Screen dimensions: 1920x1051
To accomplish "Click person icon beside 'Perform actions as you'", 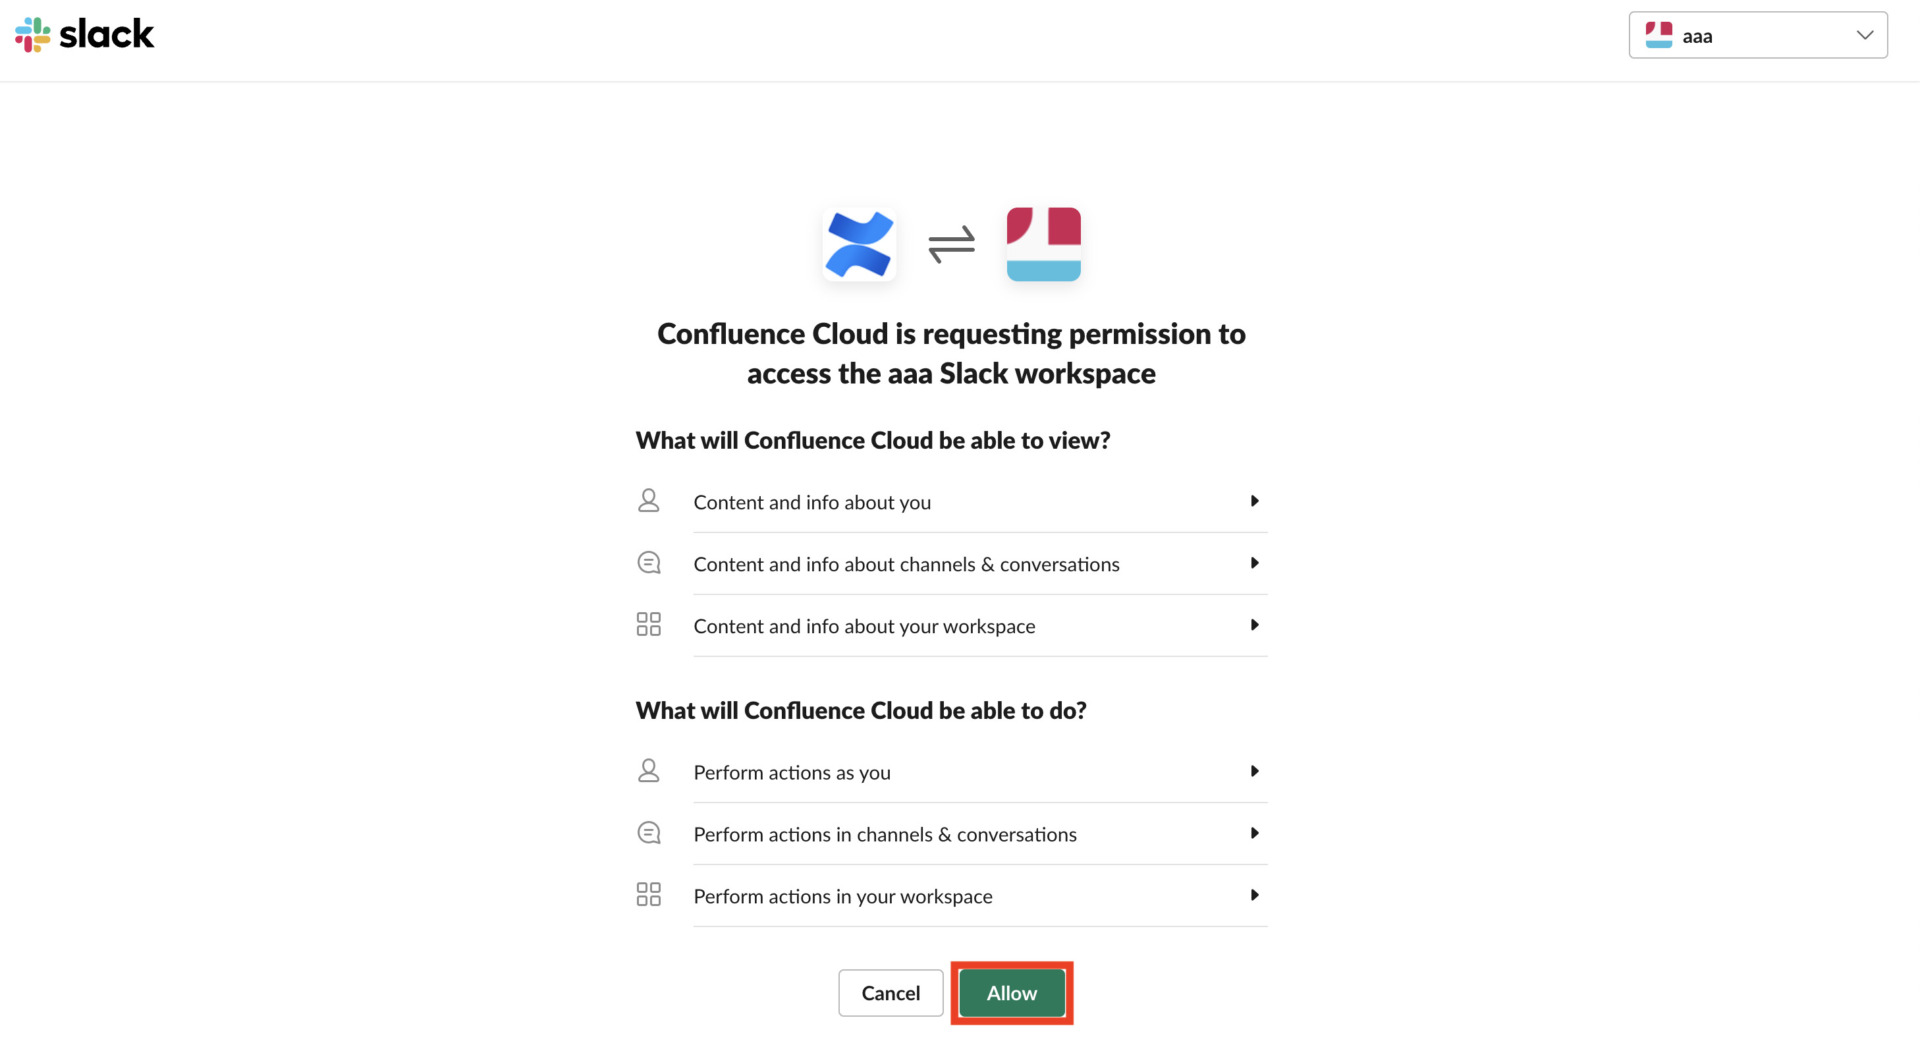I will pyautogui.click(x=649, y=771).
